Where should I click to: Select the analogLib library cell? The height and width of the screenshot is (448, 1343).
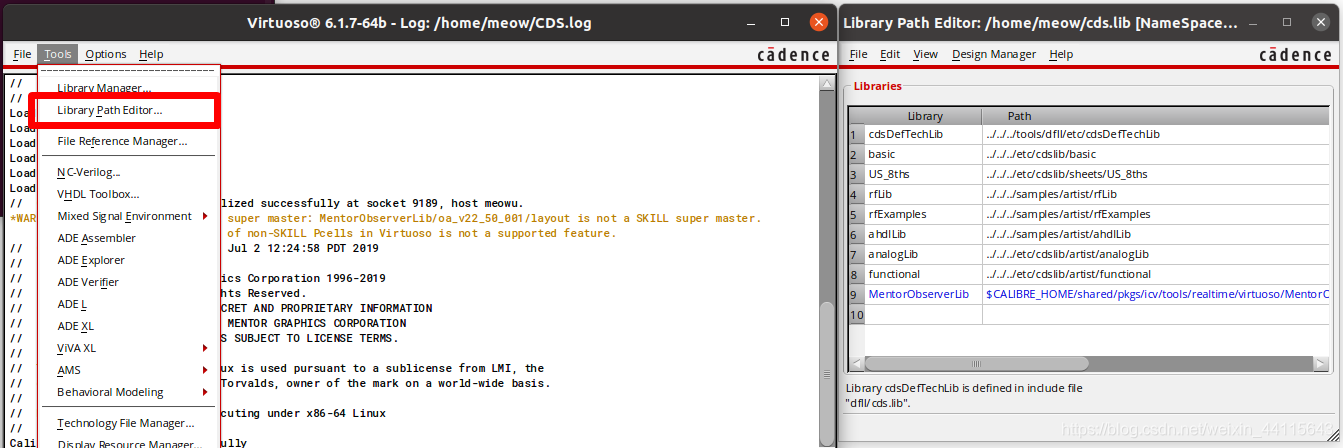[923, 254]
